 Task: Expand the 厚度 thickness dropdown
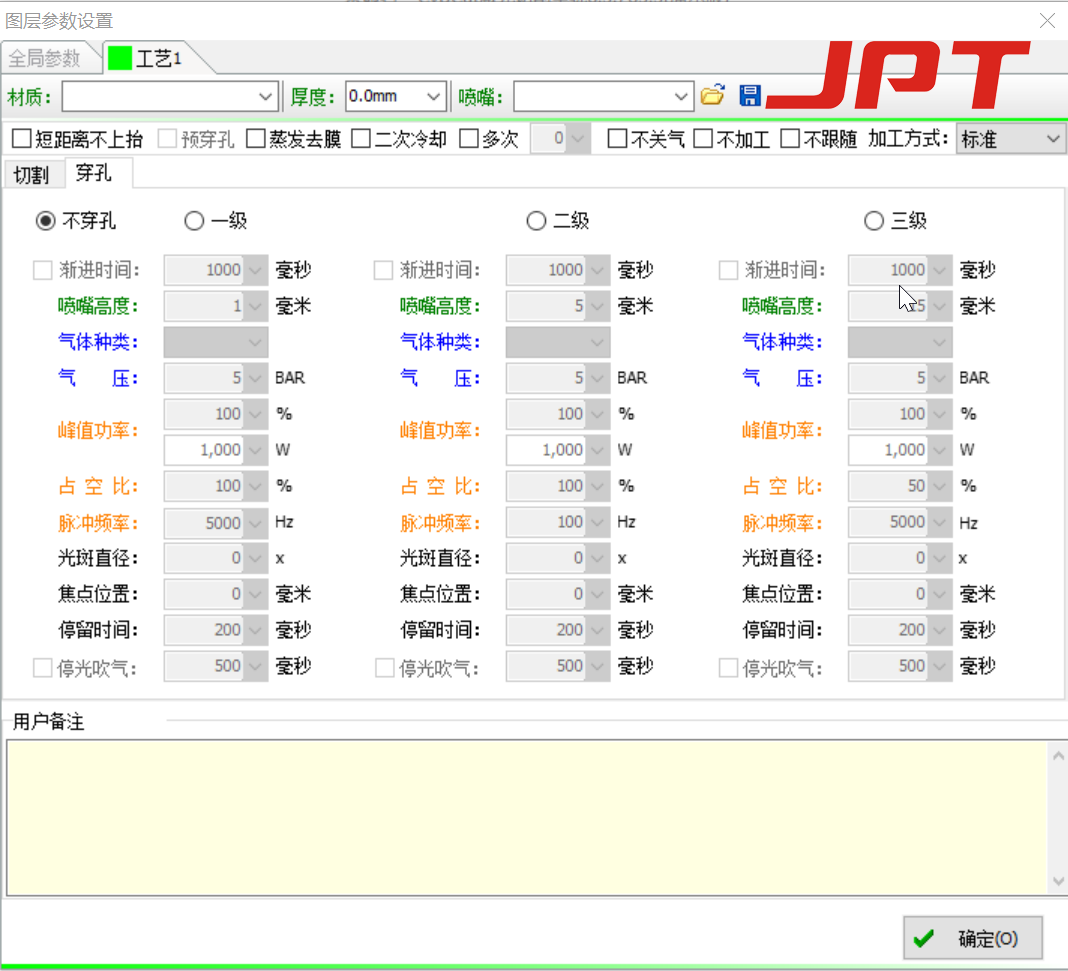click(x=433, y=97)
